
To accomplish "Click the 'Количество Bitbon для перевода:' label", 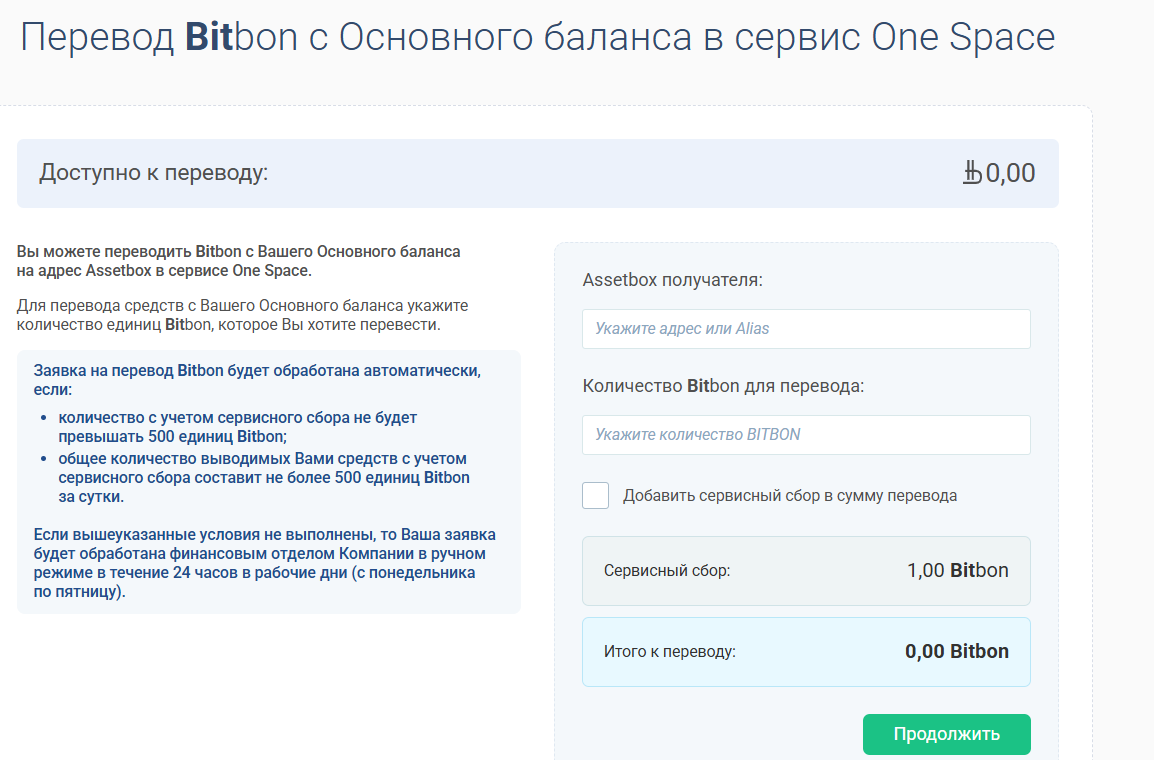I will (x=723, y=386).
